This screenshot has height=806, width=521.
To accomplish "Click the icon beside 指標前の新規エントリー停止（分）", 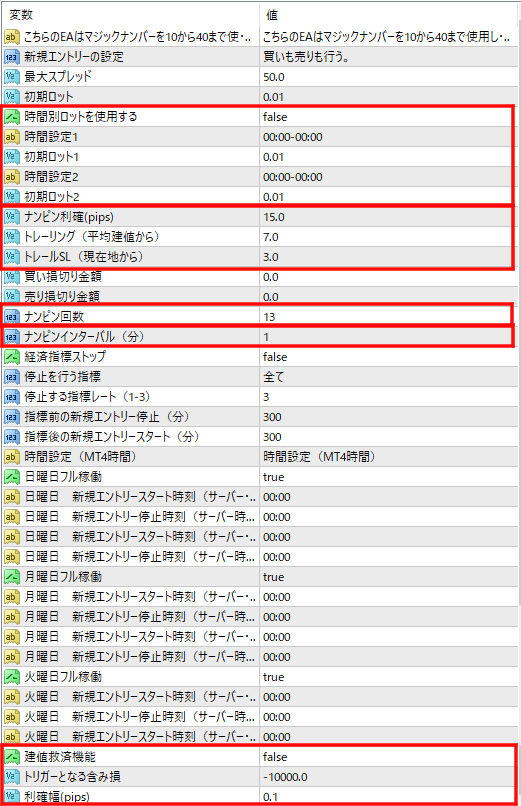I will (12, 417).
